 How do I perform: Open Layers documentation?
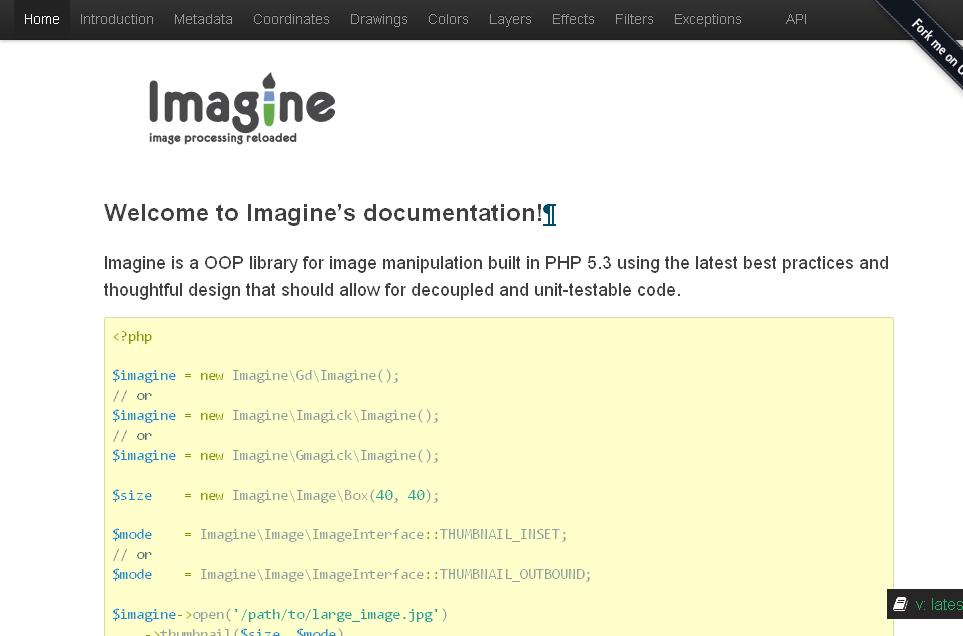510,19
